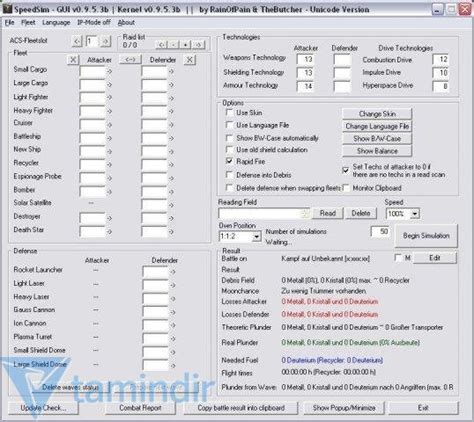The height and width of the screenshot is (422, 474).
Task: Enable the Use Skin option
Action: (x=229, y=113)
